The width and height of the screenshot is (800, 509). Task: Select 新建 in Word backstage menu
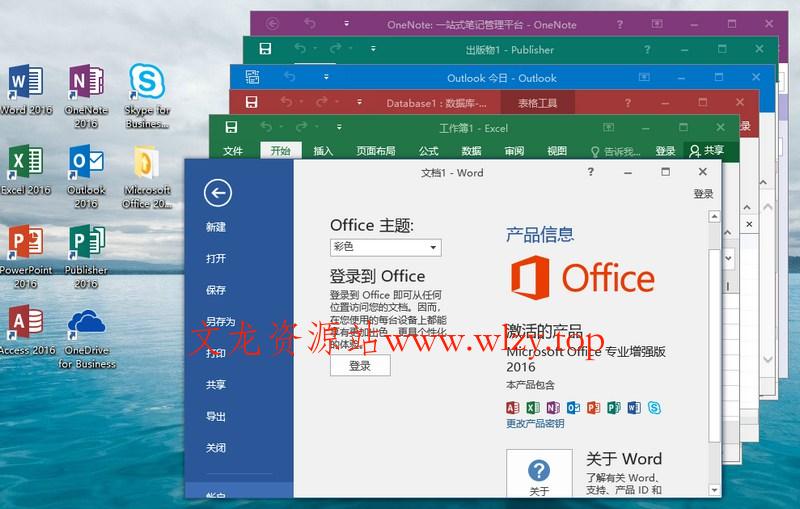click(x=216, y=227)
